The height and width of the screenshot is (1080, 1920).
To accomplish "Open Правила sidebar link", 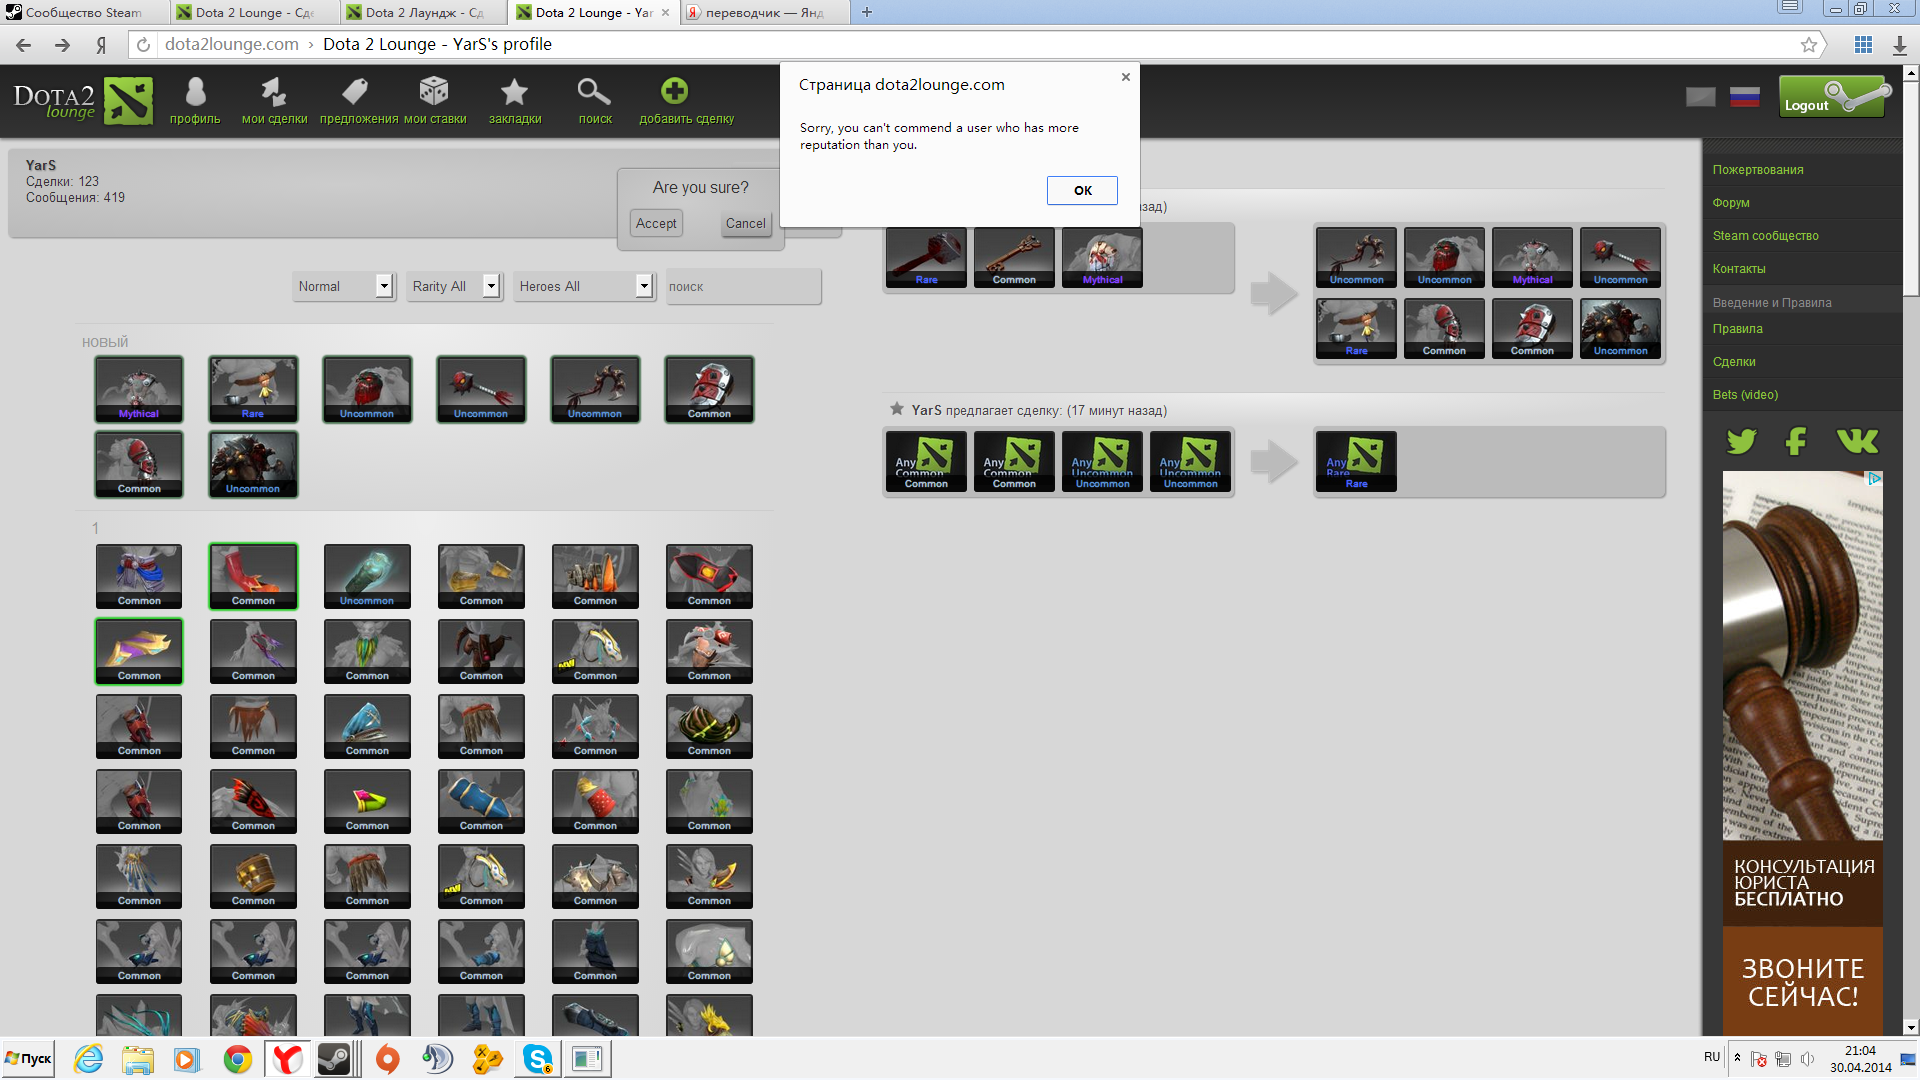I will click(x=1737, y=329).
